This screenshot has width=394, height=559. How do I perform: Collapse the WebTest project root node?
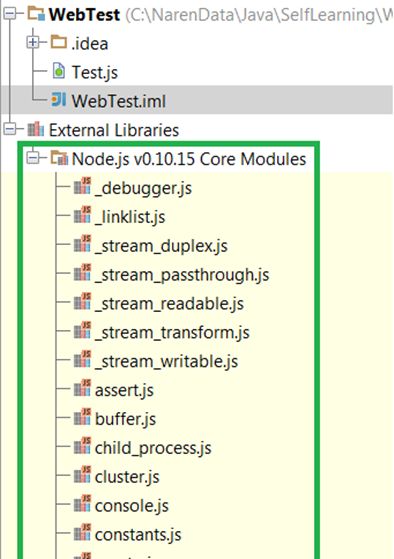[x=10, y=14]
